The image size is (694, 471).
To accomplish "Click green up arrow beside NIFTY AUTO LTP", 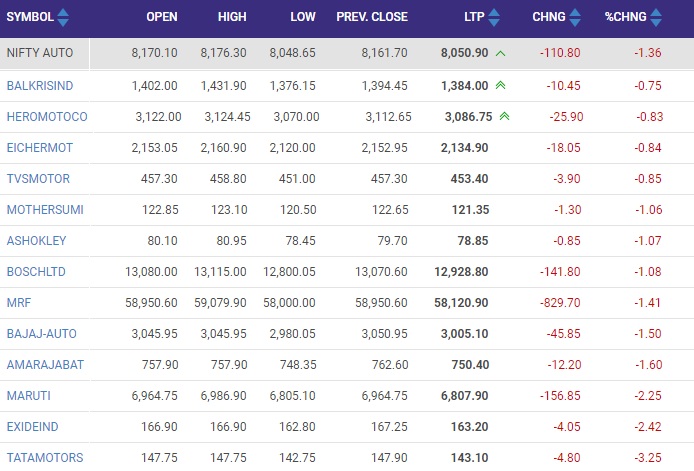I will (x=500, y=54).
